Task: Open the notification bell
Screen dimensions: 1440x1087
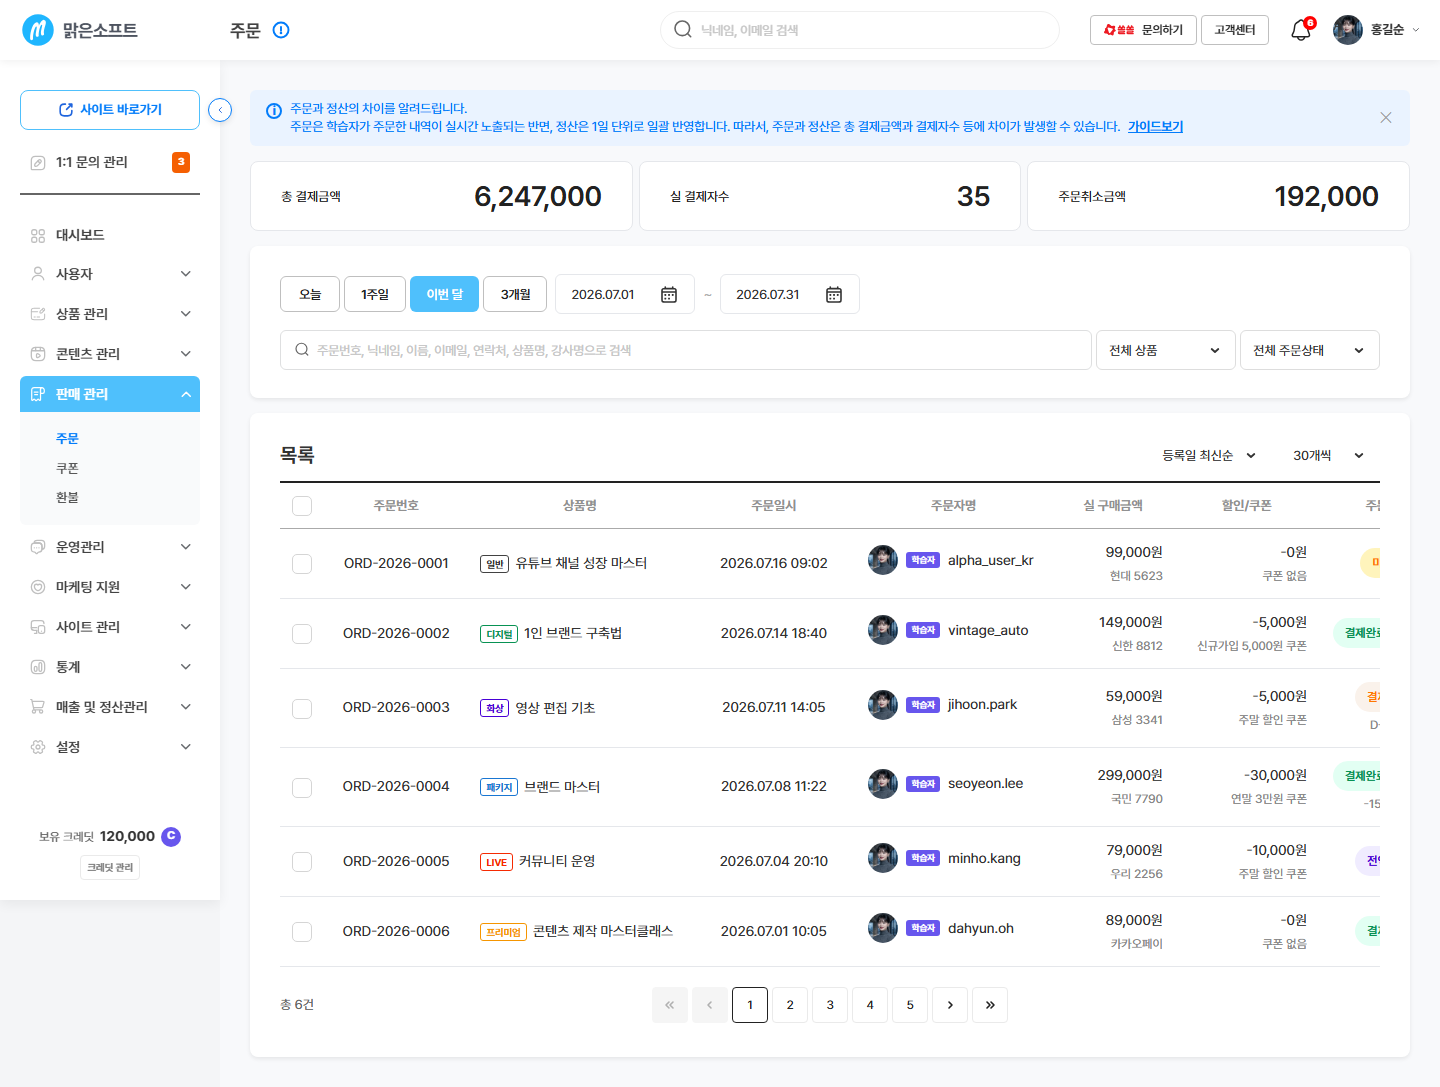Action: (1301, 30)
